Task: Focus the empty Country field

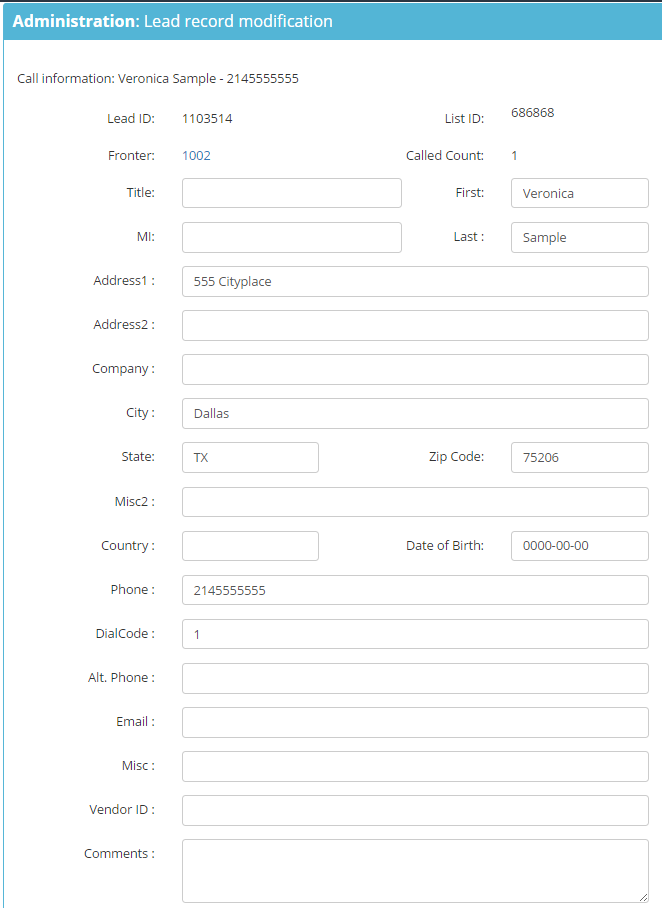Action: click(250, 546)
